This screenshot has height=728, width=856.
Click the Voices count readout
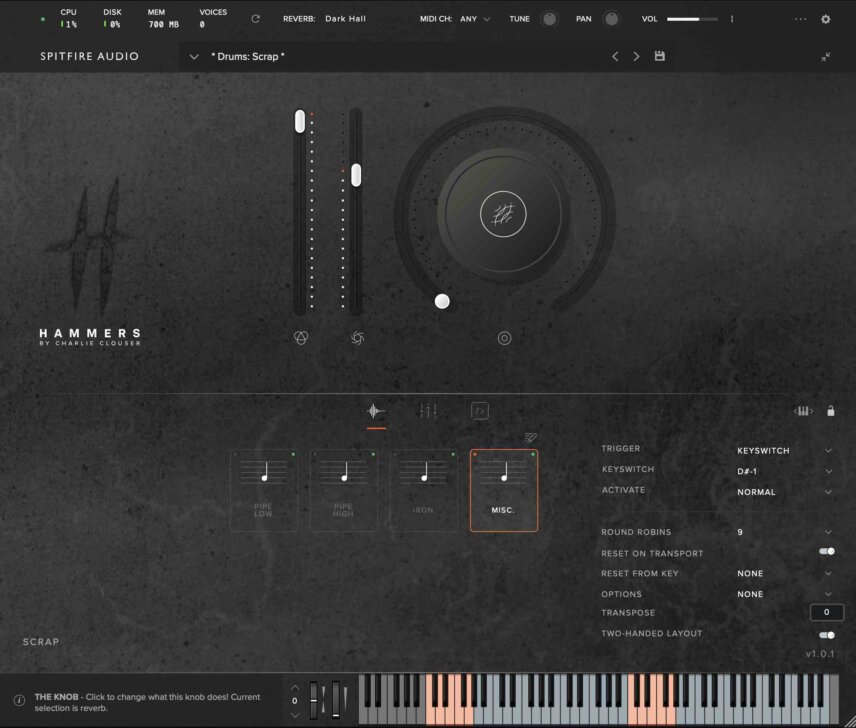point(202,25)
